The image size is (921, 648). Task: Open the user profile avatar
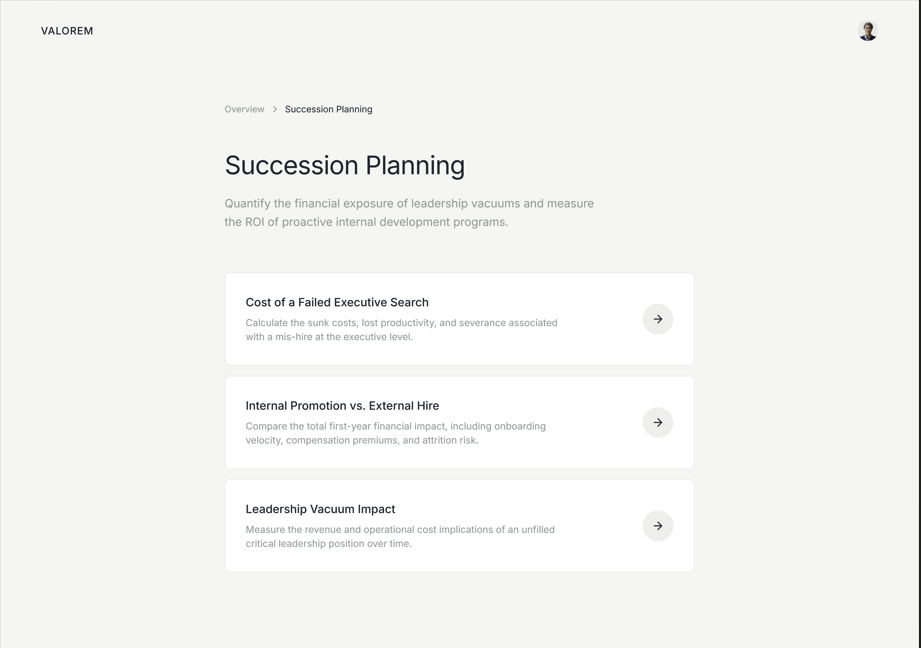click(867, 31)
